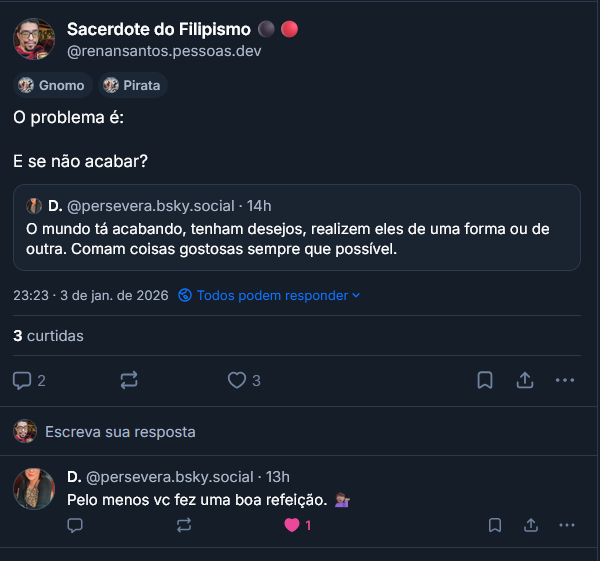Bookmark the main post
Screen dimensions: 600x561
pos(485,380)
